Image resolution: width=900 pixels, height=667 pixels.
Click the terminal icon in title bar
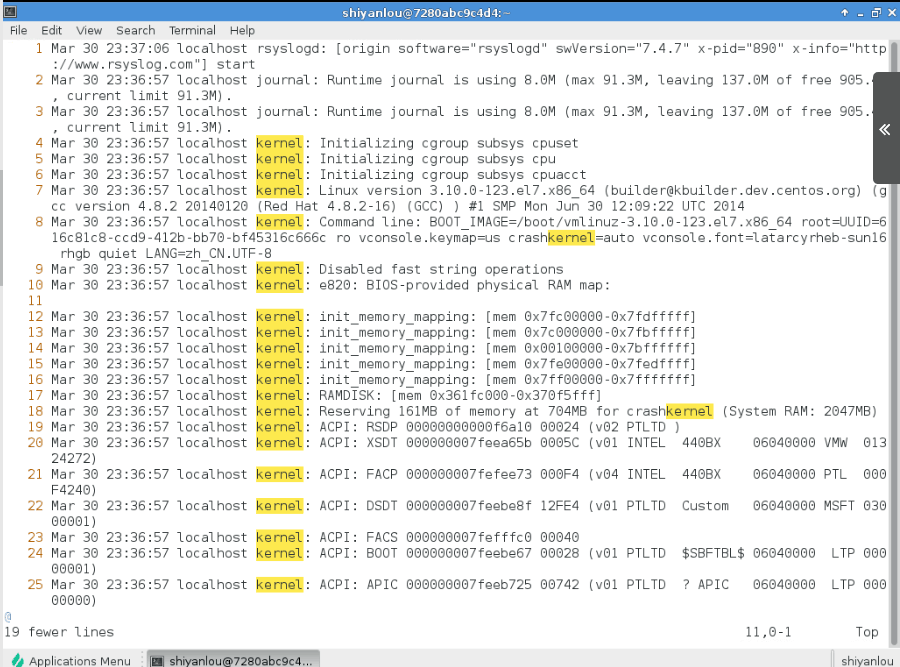tap(12, 11)
